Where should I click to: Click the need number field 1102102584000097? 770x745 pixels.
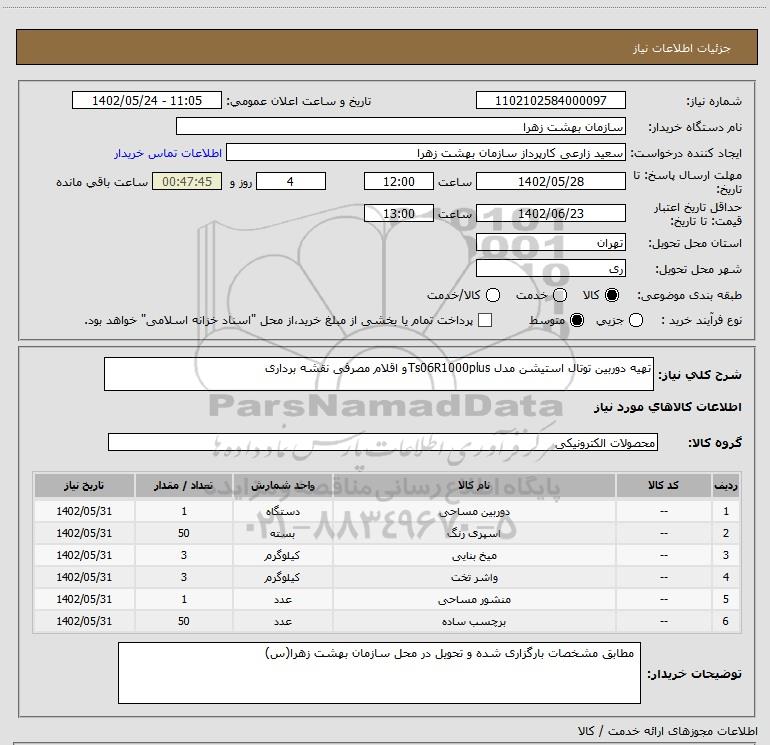click(550, 100)
